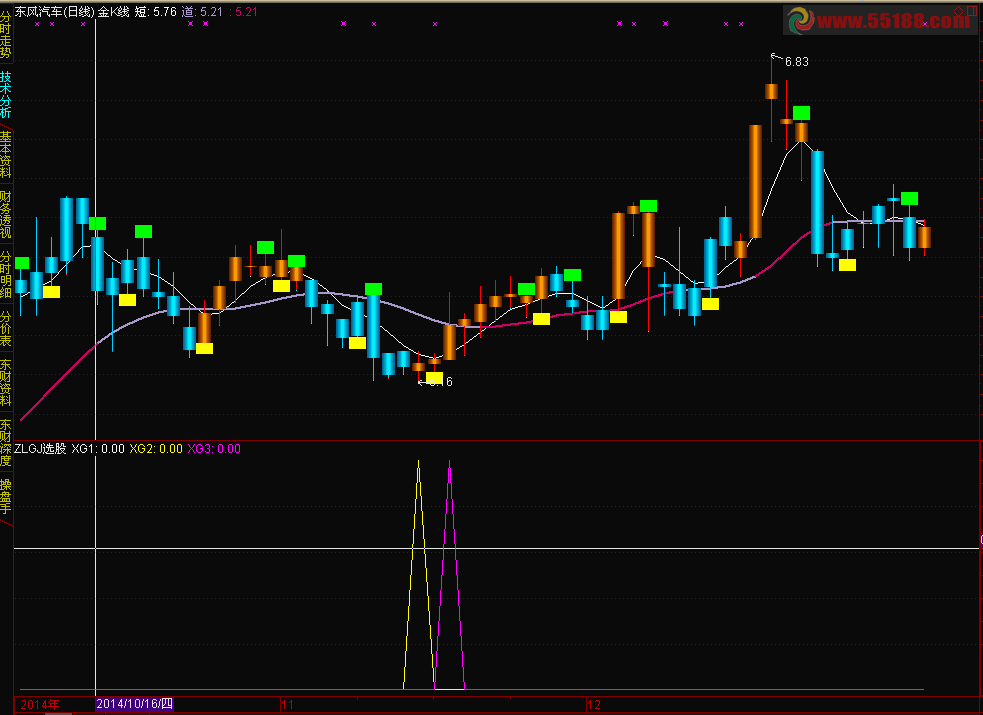Click the tall orange candle just before the 6.83 high

coord(755,182)
